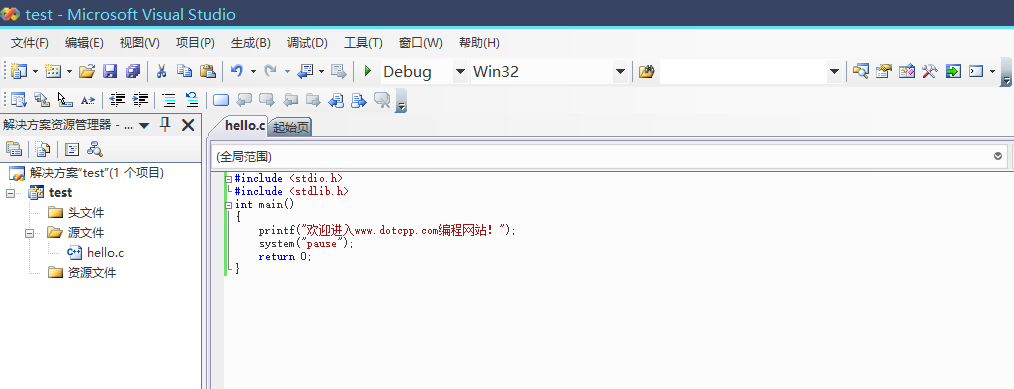Screen dimensions: 1014x389
Task: Toggle a bookmark on the current line
Action: click(x=221, y=100)
